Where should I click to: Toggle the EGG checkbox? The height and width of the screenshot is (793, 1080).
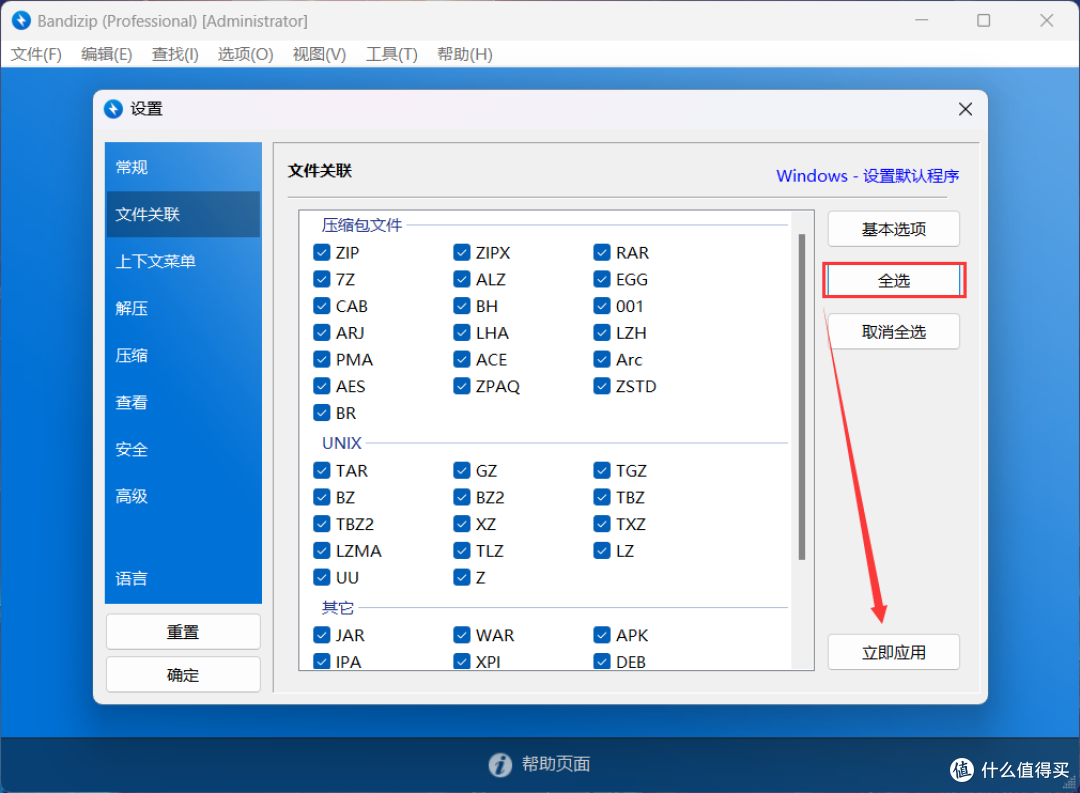pos(602,279)
